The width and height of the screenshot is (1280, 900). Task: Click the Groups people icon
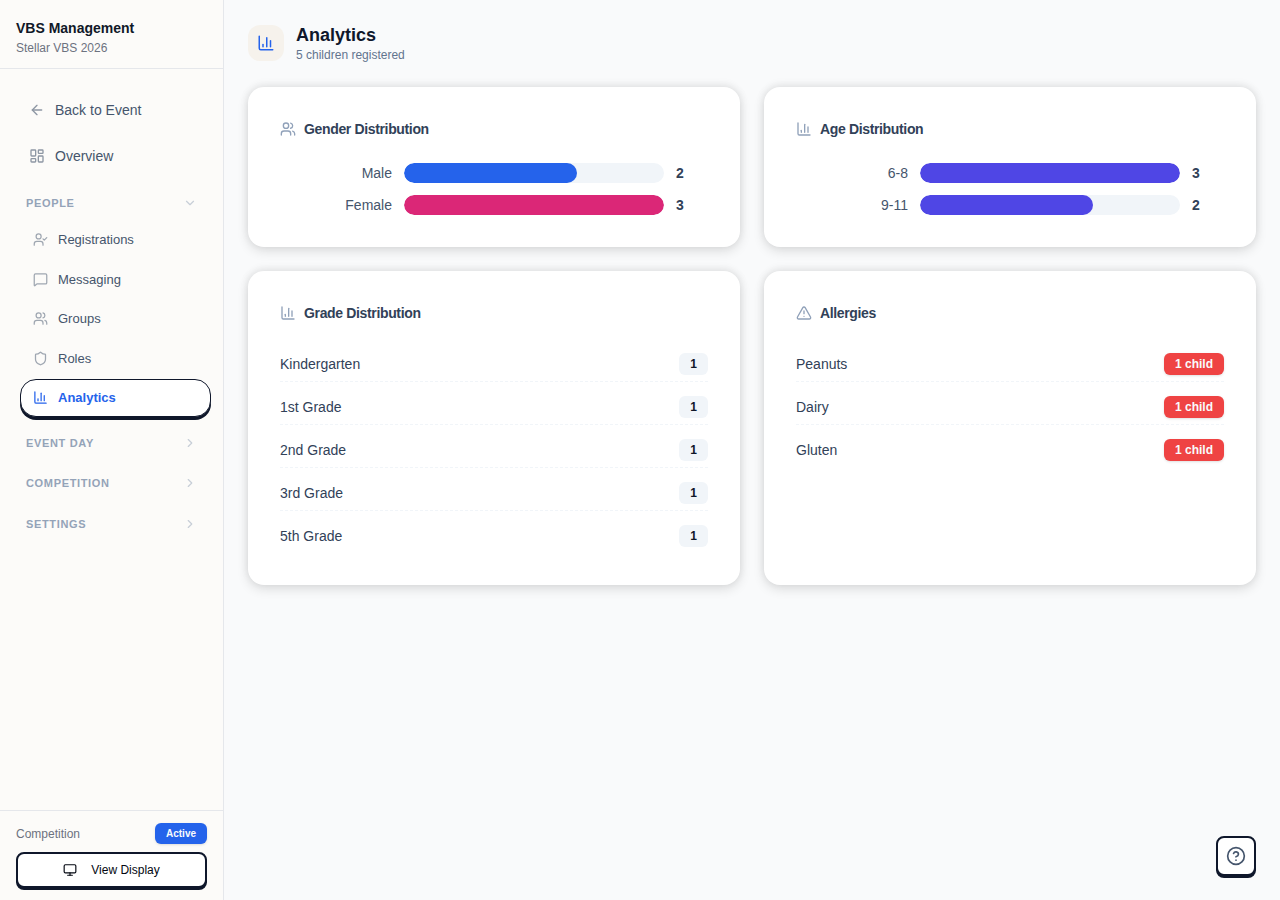click(x=40, y=318)
